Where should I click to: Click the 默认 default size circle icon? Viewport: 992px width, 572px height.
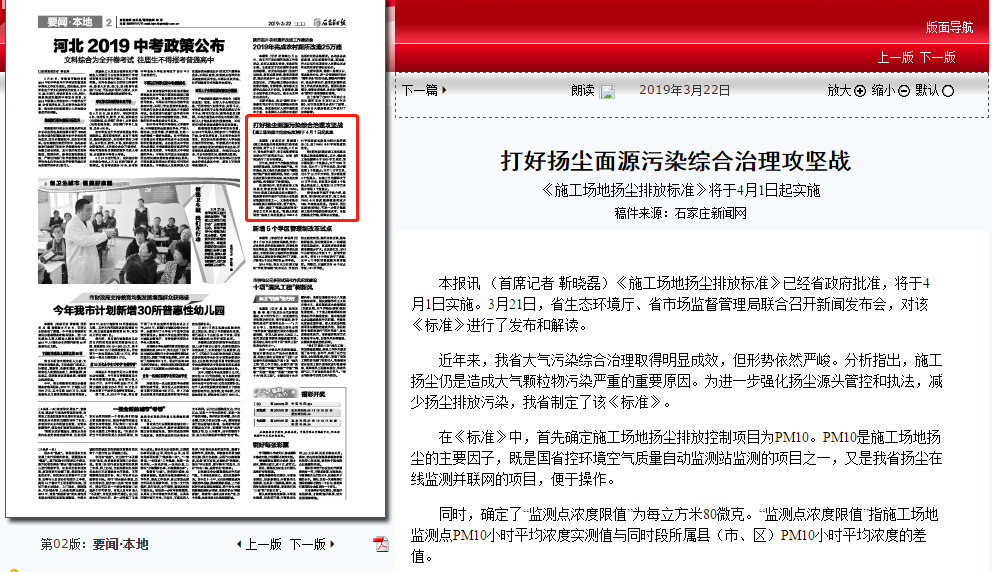tap(948, 91)
